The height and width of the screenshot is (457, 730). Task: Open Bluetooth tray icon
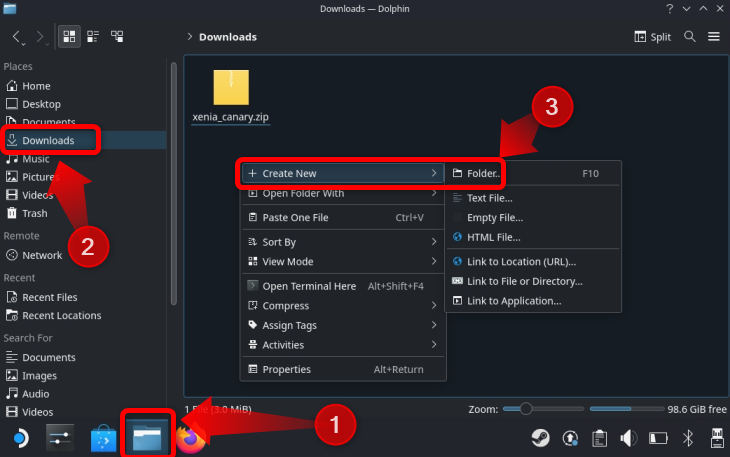(x=688, y=438)
